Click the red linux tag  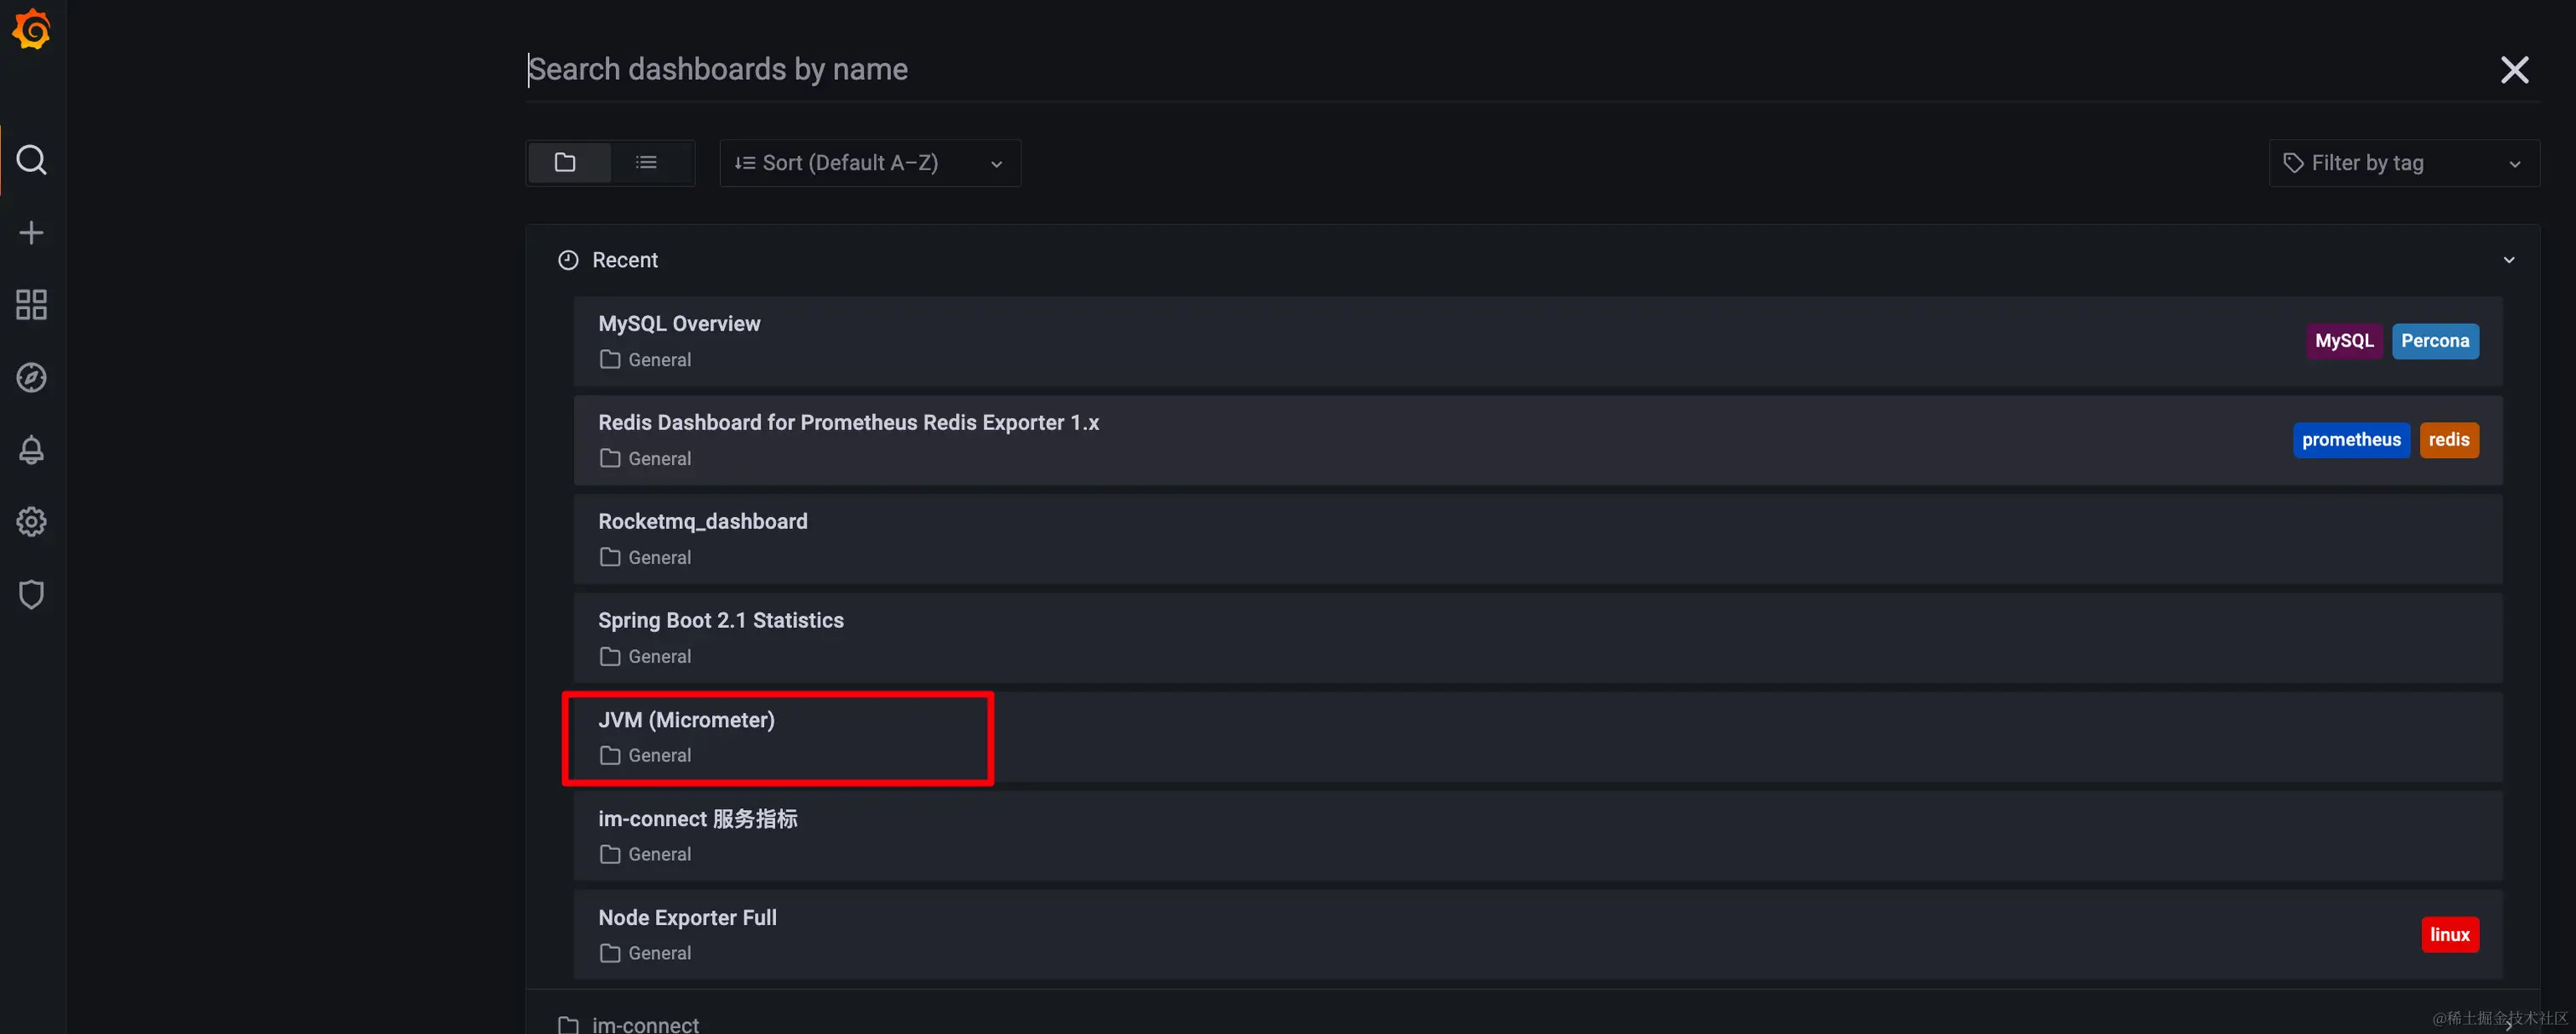coord(2449,935)
